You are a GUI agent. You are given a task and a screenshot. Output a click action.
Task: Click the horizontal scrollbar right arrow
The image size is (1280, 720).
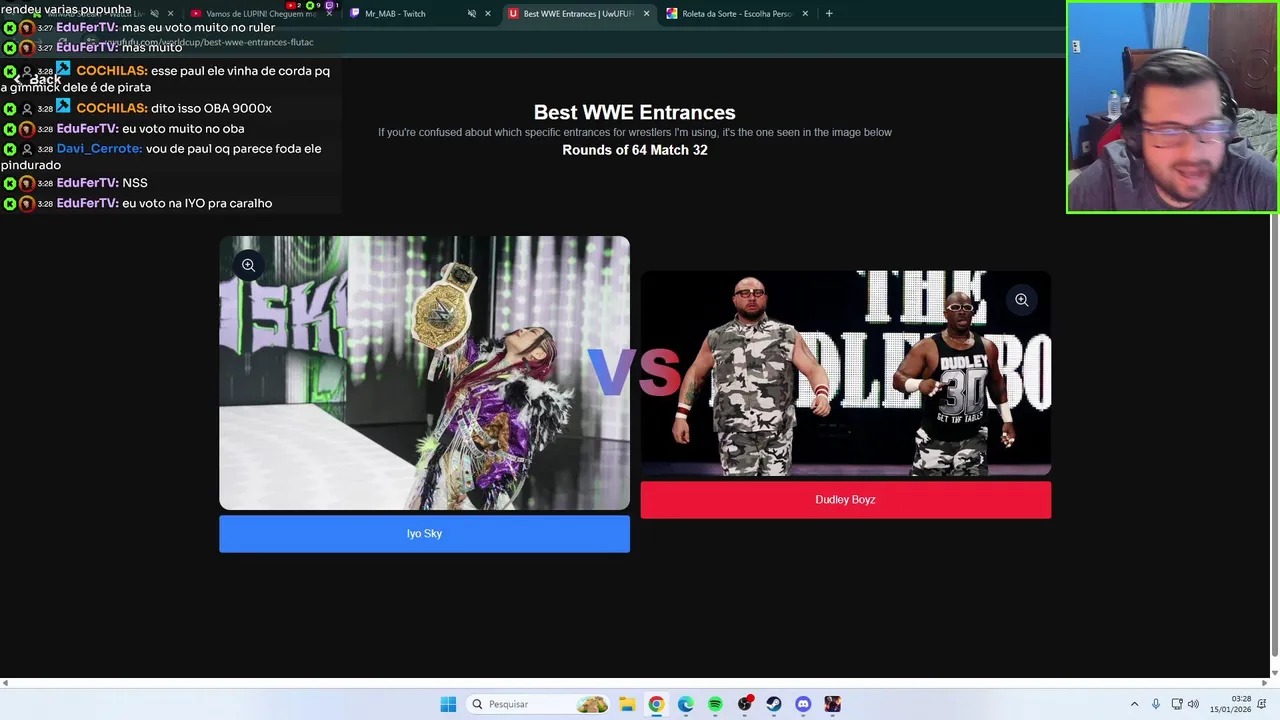[1265, 683]
